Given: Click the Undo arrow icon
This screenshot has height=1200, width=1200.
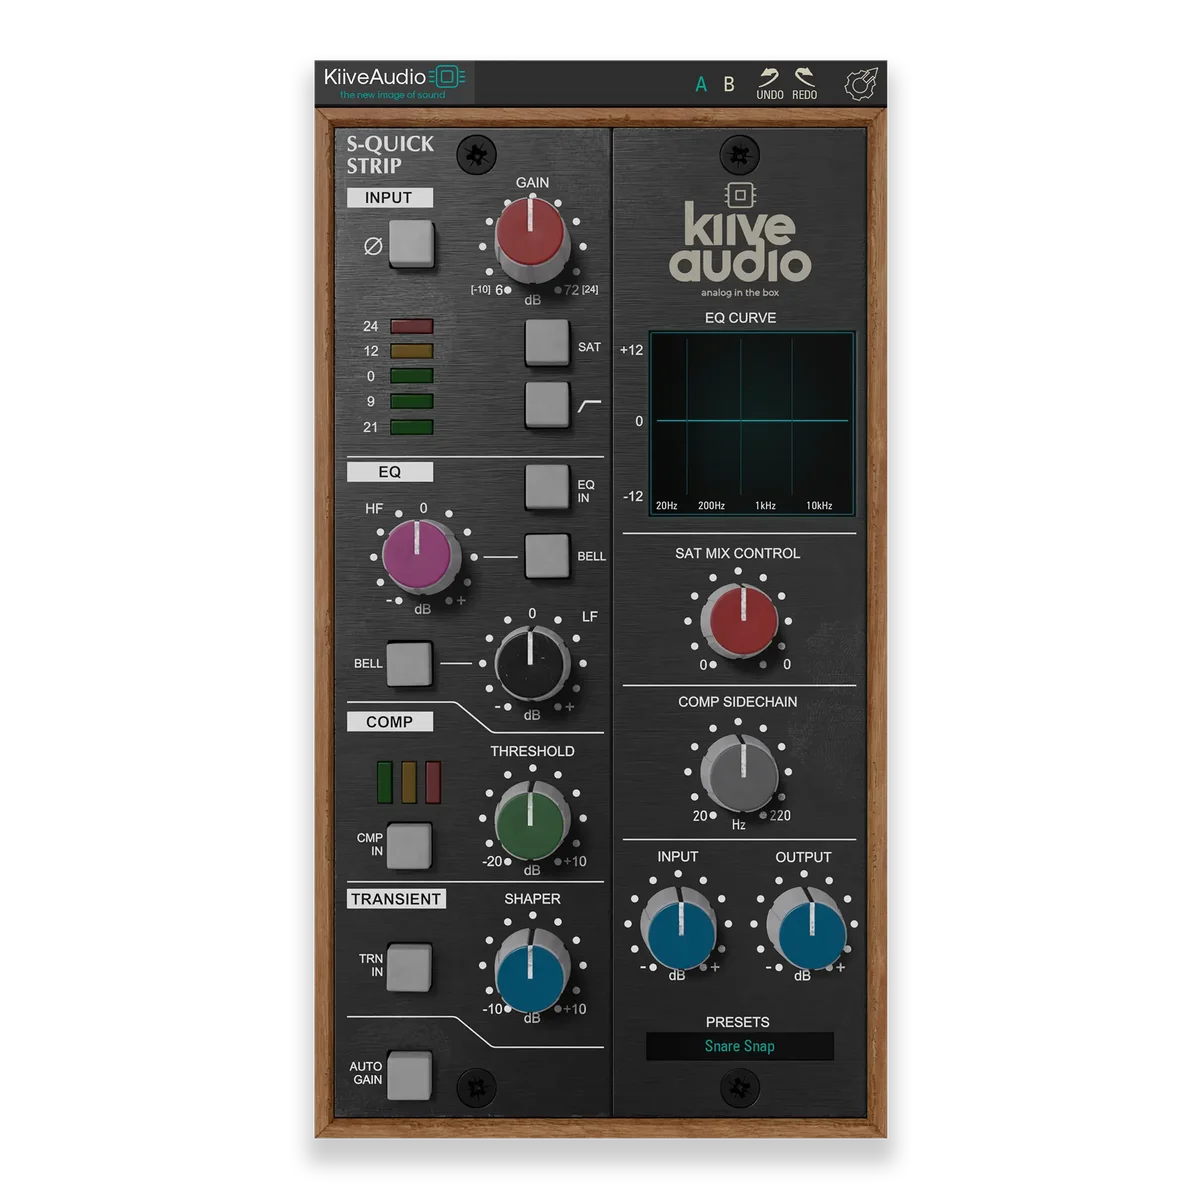Looking at the screenshot, I should pos(768,76).
